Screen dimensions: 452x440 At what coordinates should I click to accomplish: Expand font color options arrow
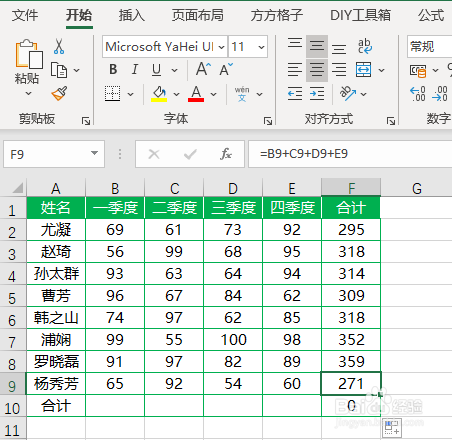[x=213, y=94]
